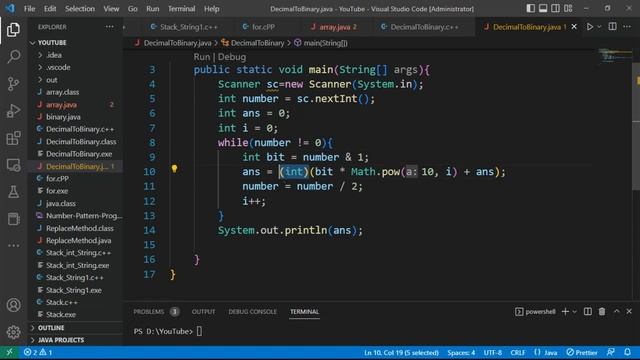
Task: Toggle bottom panel visibility
Action: pos(543,8)
